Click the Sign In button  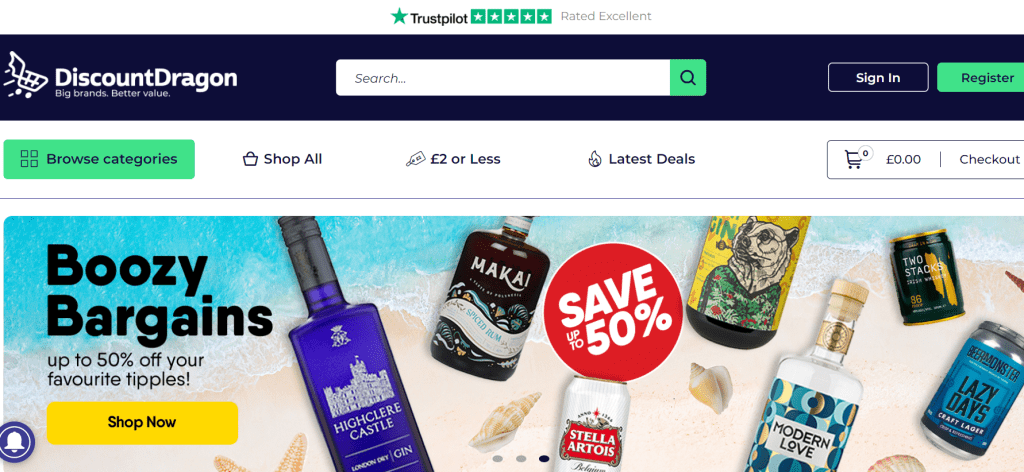pos(878,78)
